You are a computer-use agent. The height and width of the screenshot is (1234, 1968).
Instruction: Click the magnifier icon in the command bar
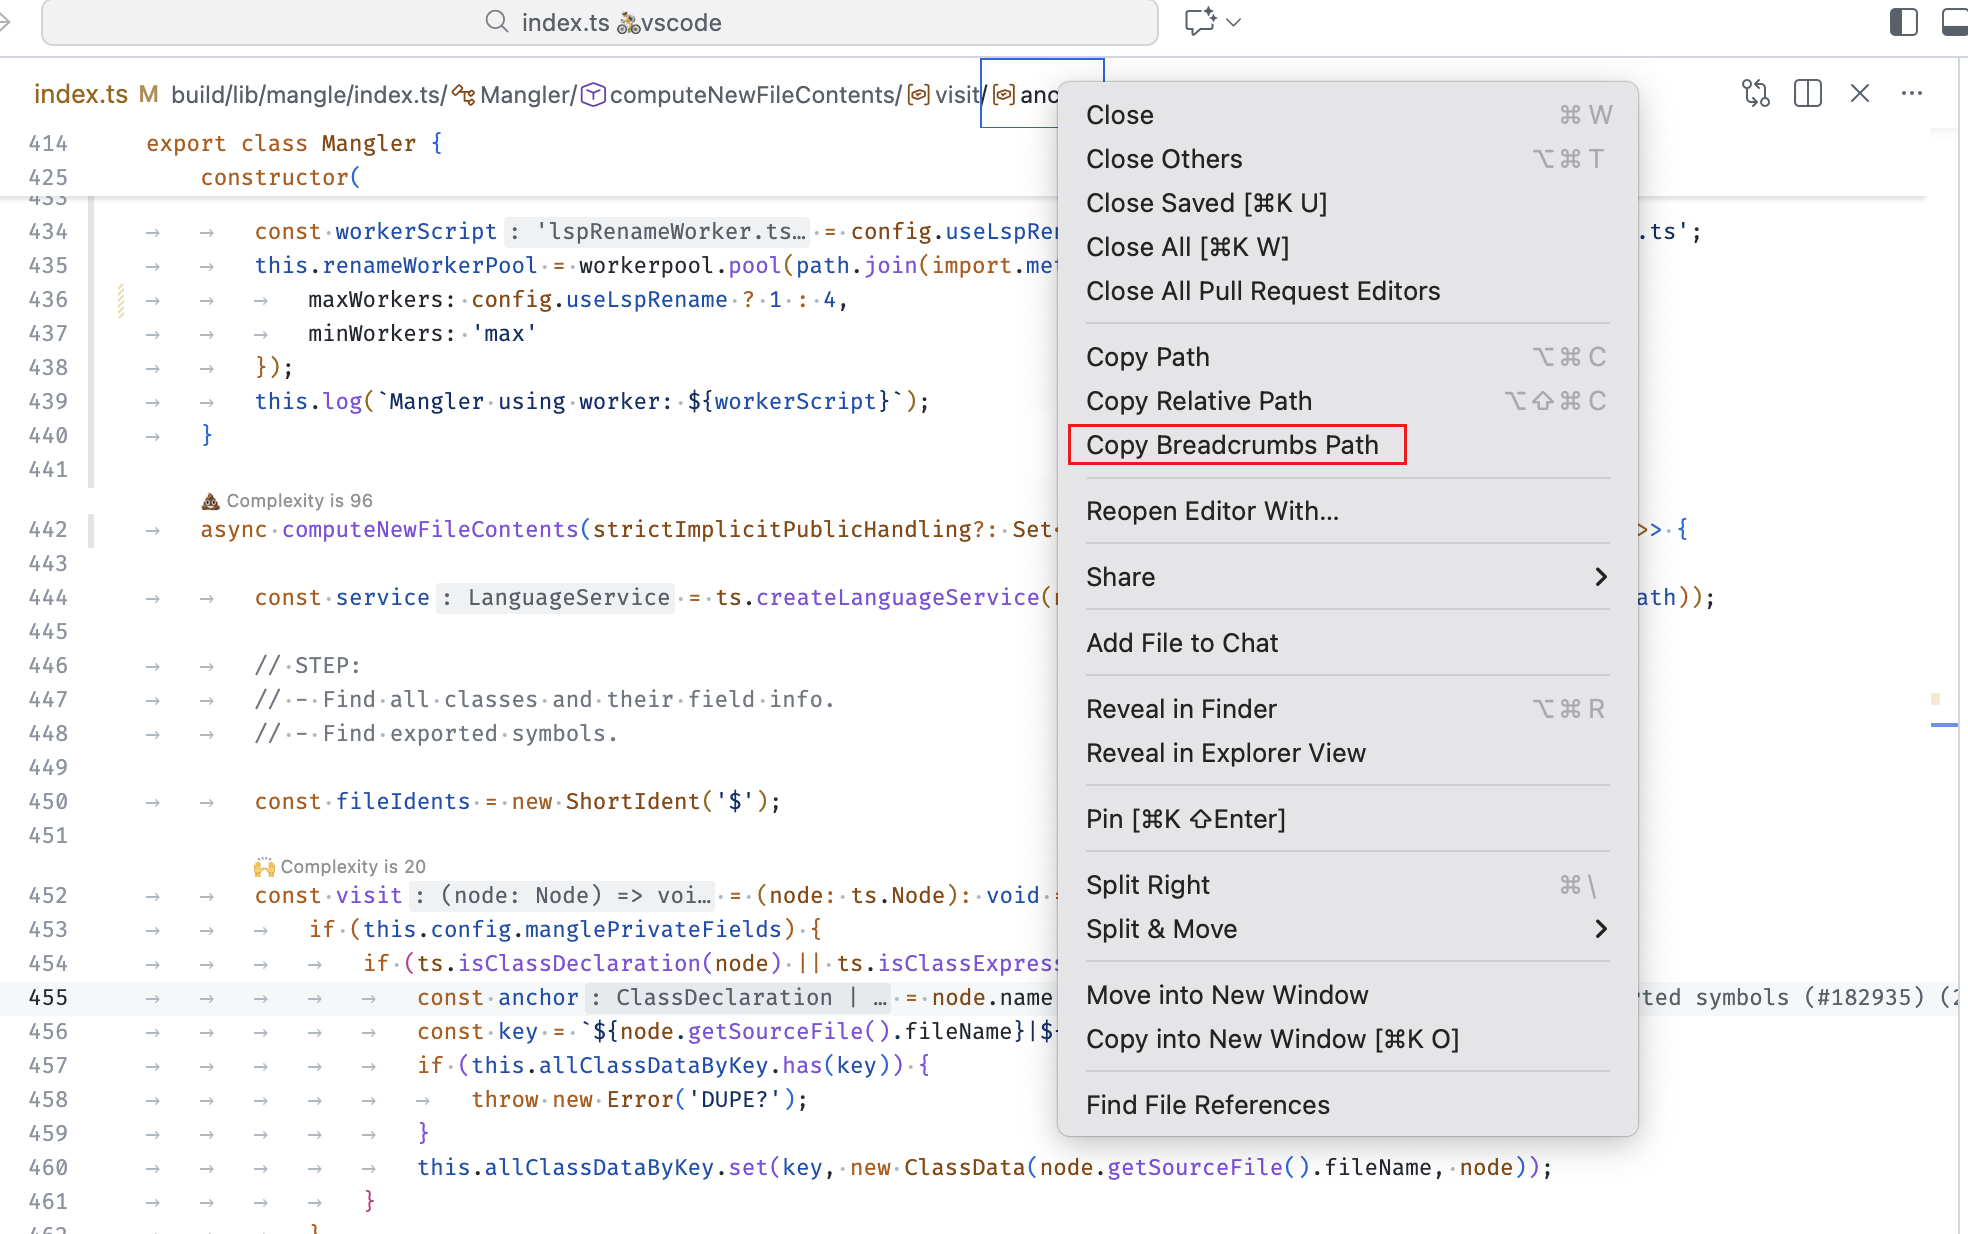tap(497, 22)
